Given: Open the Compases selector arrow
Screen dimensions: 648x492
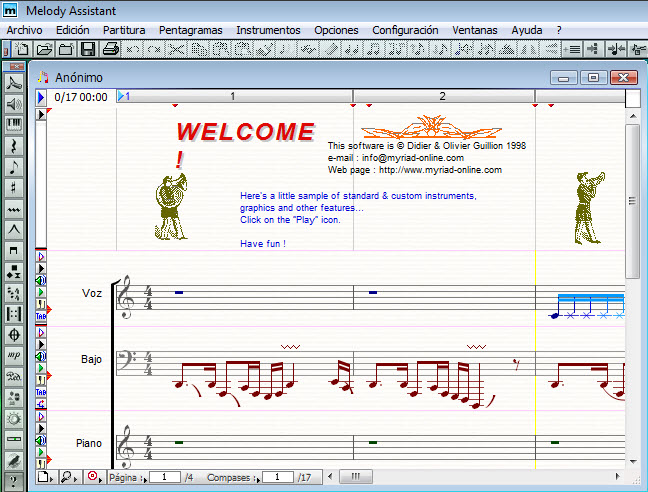Looking at the screenshot, I should pos(257,480).
